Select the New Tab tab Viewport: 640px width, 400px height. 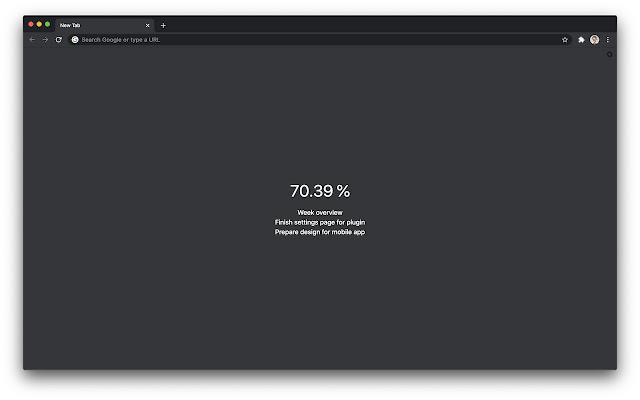(x=104, y=25)
